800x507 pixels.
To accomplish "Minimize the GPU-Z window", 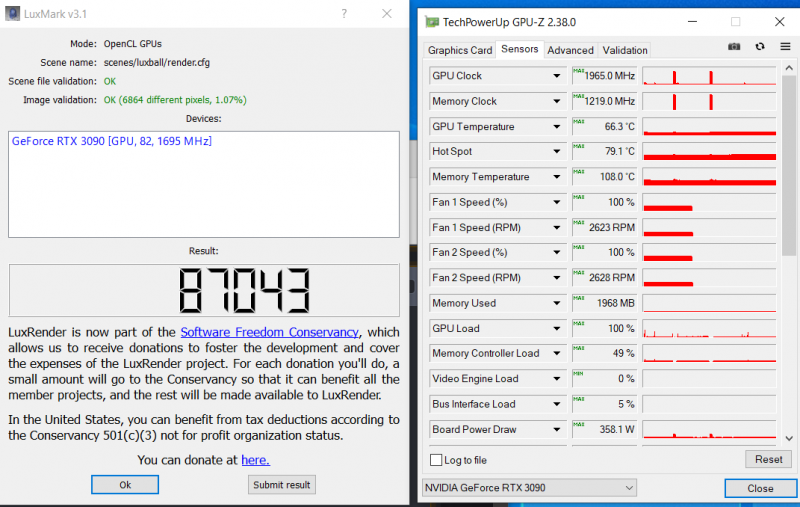I will (692, 21).
